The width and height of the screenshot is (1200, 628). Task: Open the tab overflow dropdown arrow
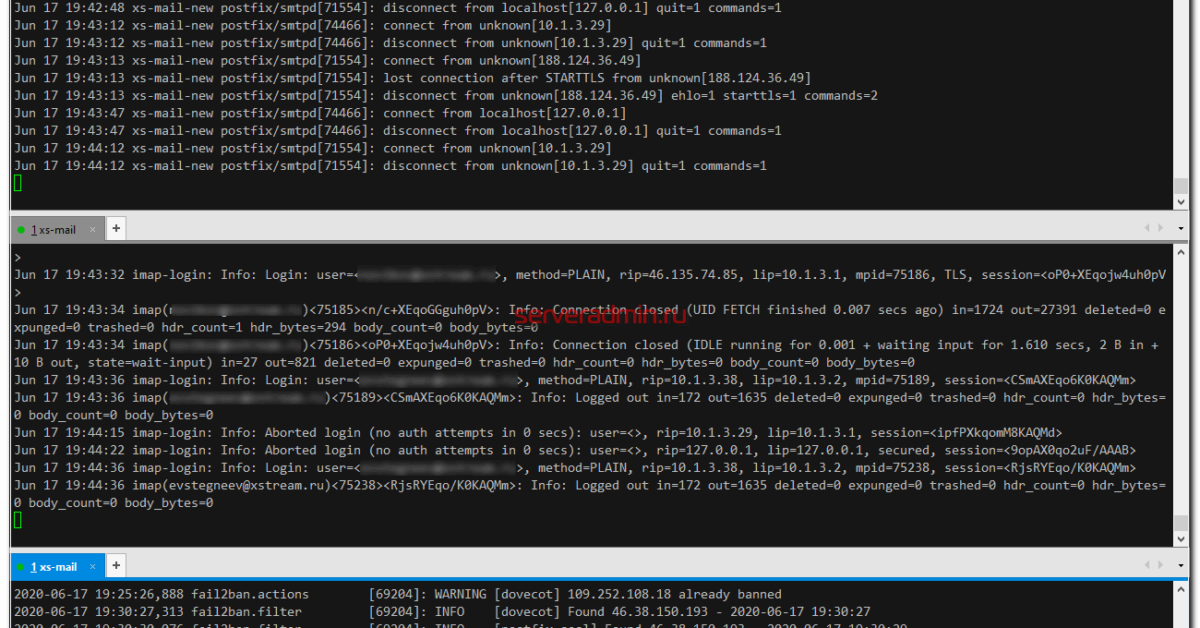[1181, 228]
